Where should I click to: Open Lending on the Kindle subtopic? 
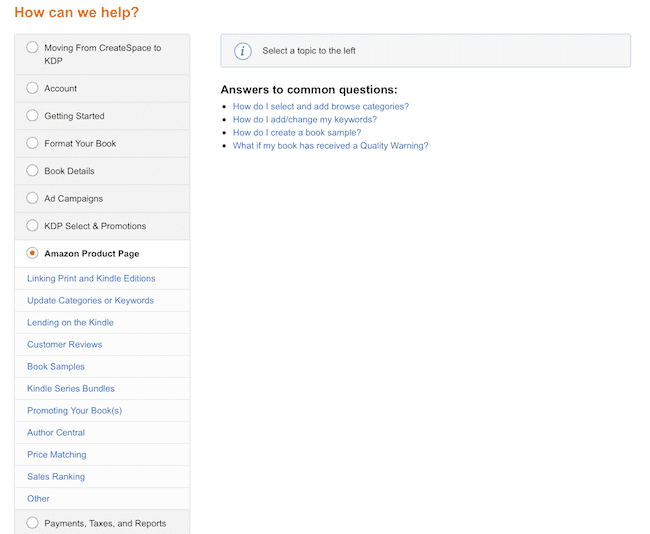[70, 322]
